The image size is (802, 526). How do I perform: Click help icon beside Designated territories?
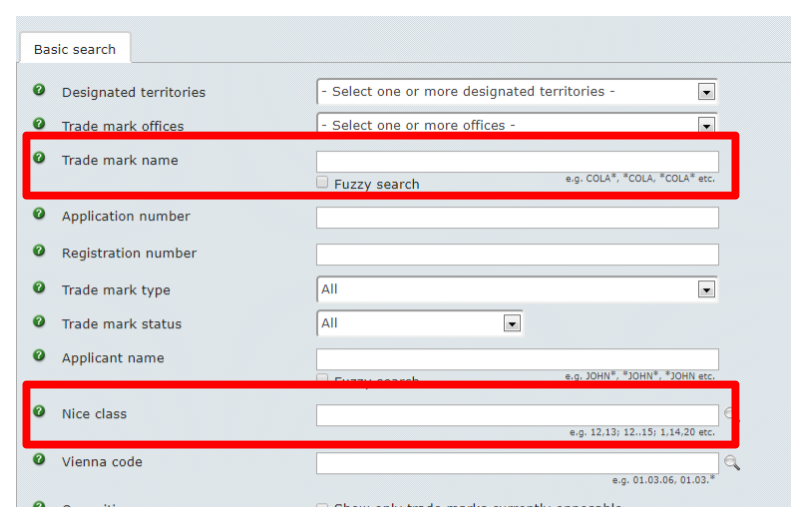coord(39,90)
